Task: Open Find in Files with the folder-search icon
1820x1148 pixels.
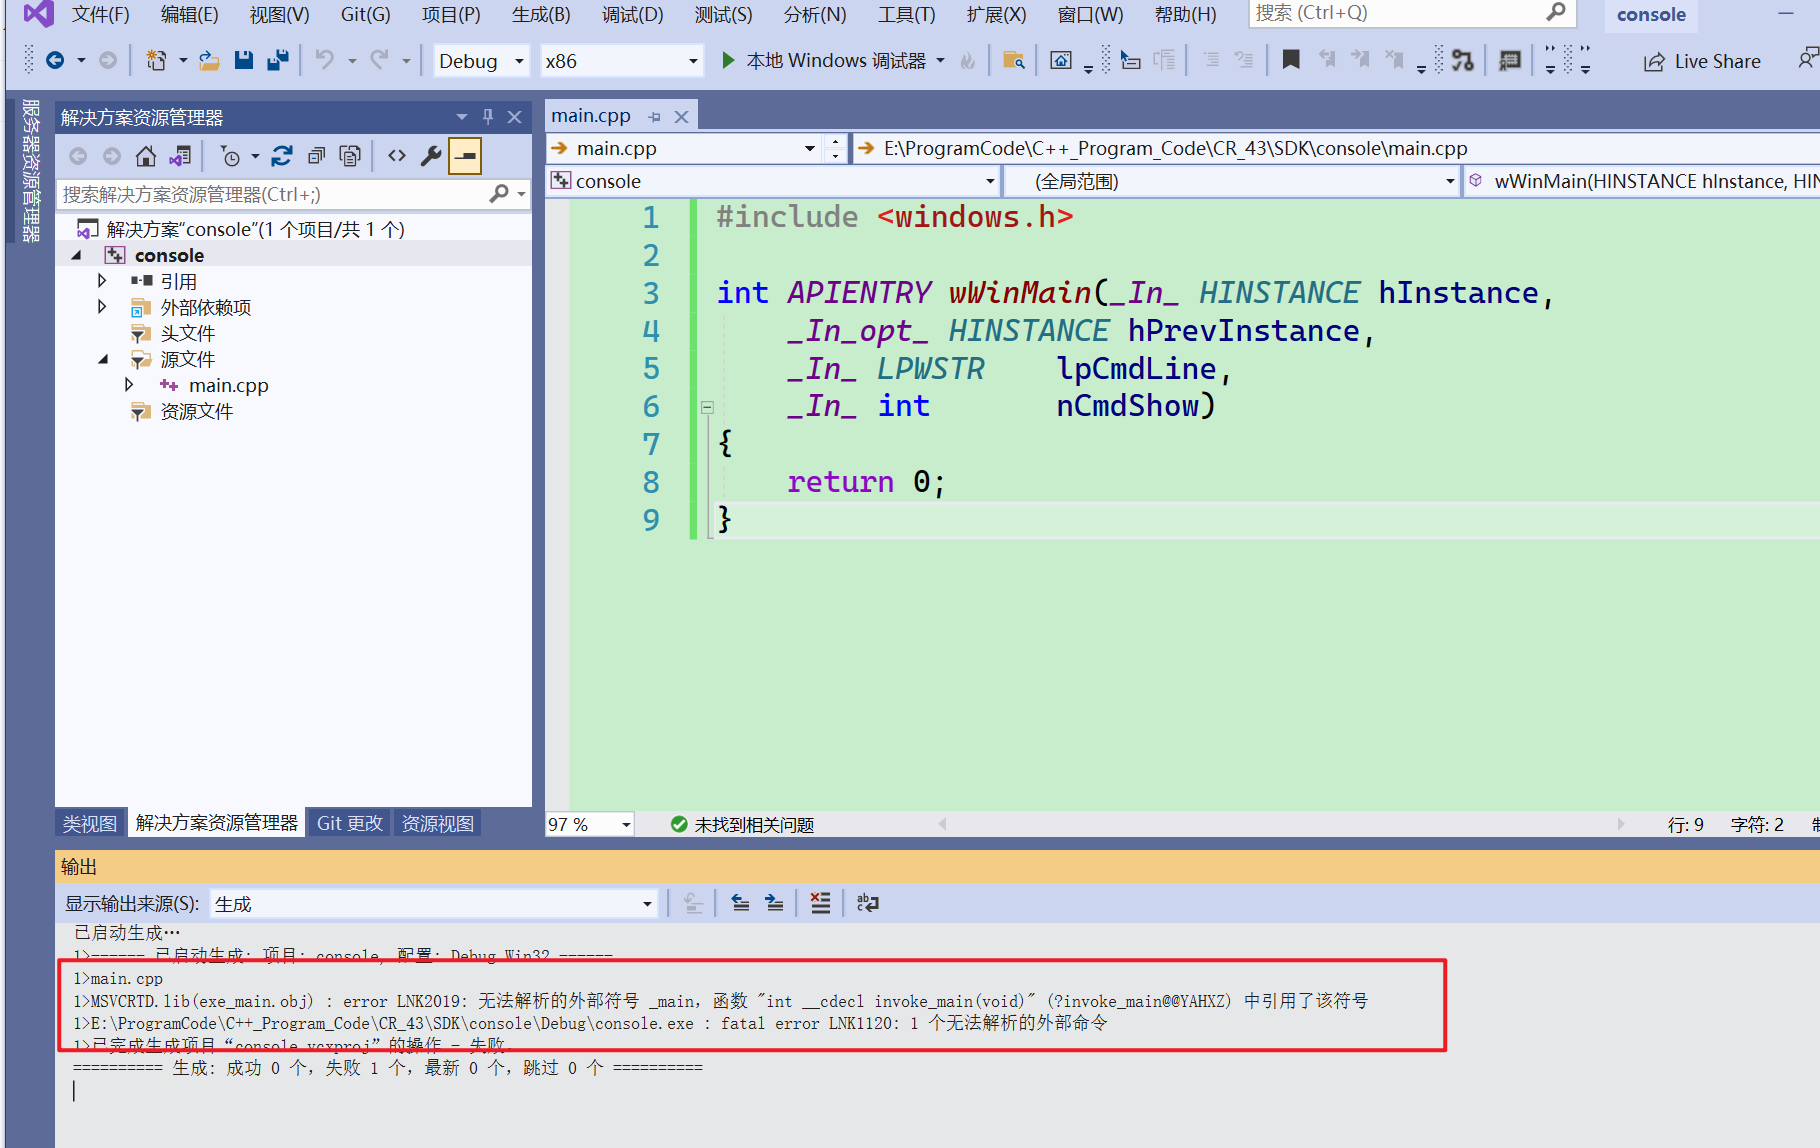Action: click(1014, 60)
